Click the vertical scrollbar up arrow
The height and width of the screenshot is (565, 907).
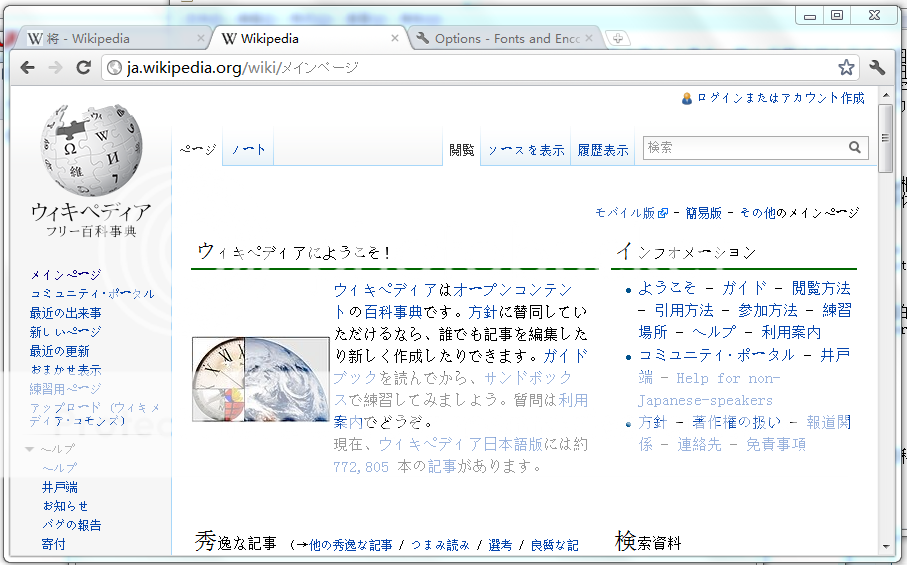point(886,95)
